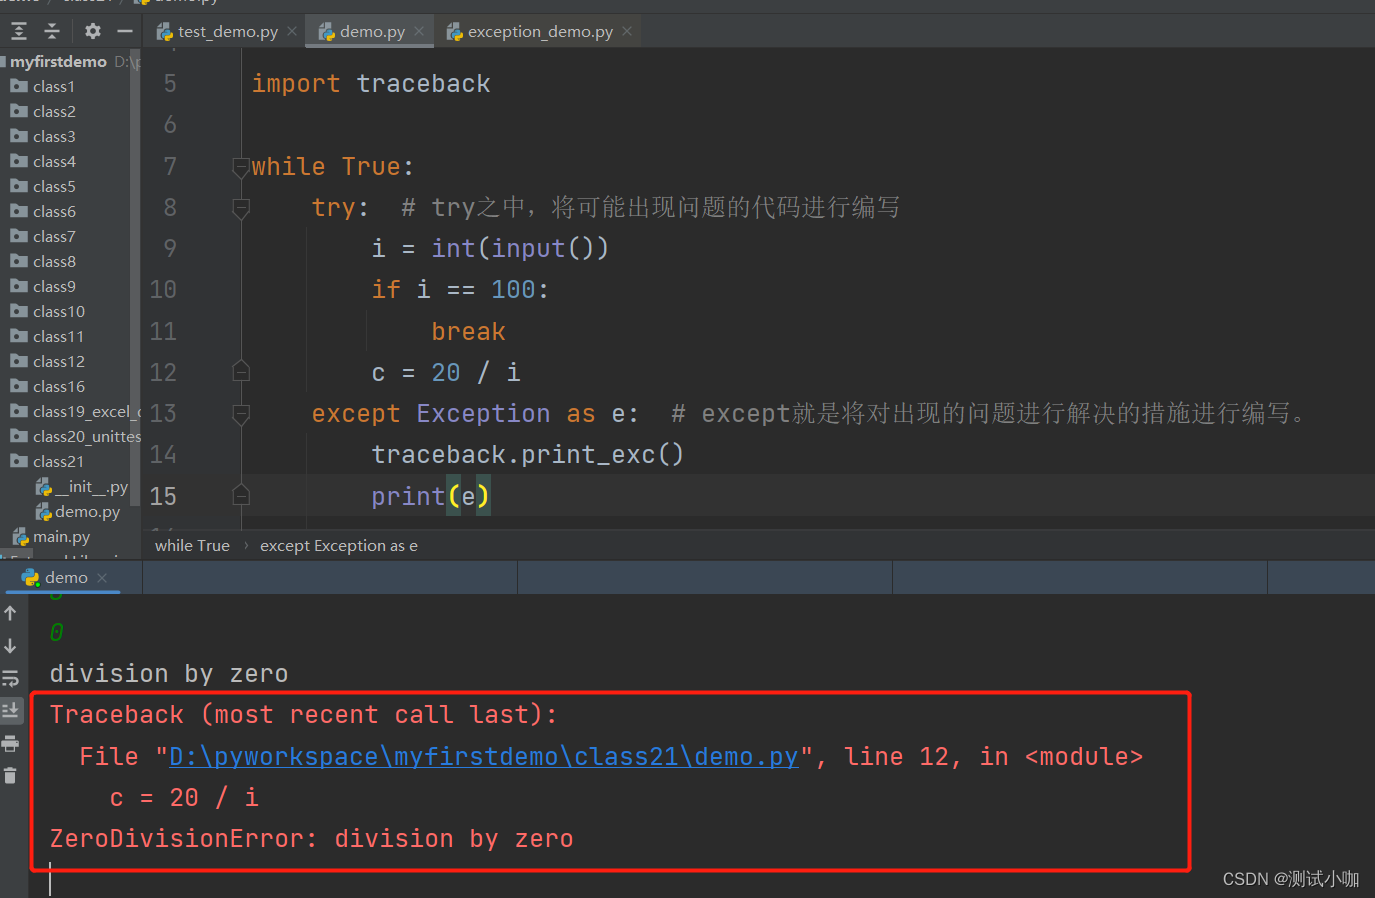Screen dimensions: 1375x898
Task: Click the down arrow in the console toolbar
Action: (x=10, y=645)
